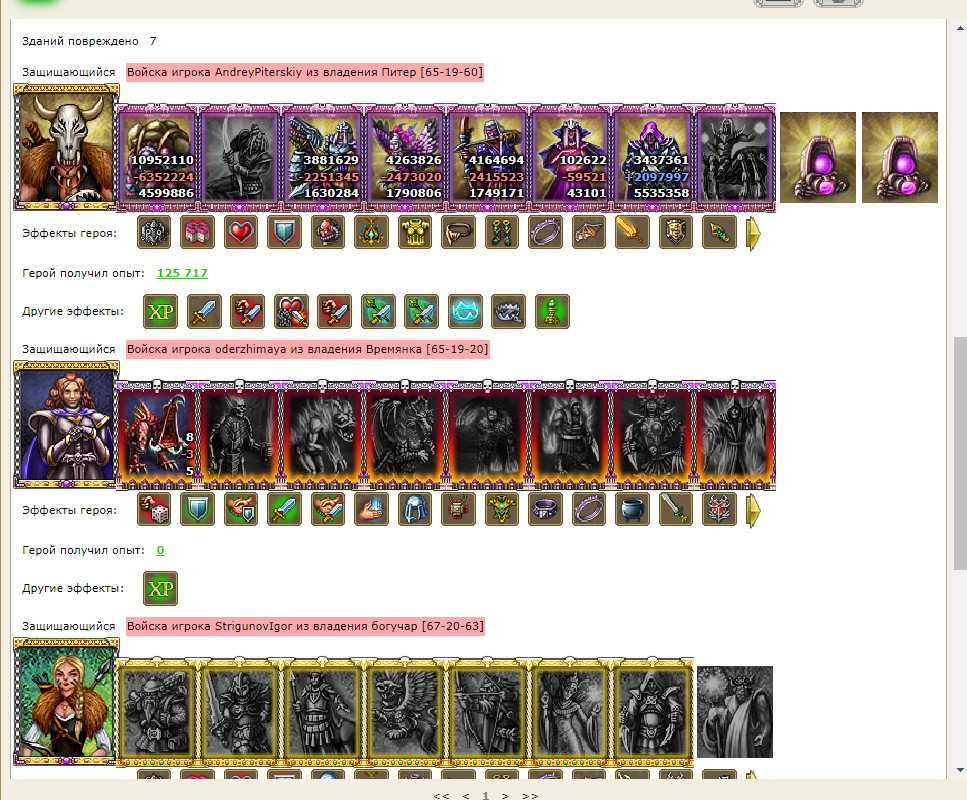Expand StrigunovIgor's hero effects with yellow arrow
This screenshot has height=800, width=967.
752,775
